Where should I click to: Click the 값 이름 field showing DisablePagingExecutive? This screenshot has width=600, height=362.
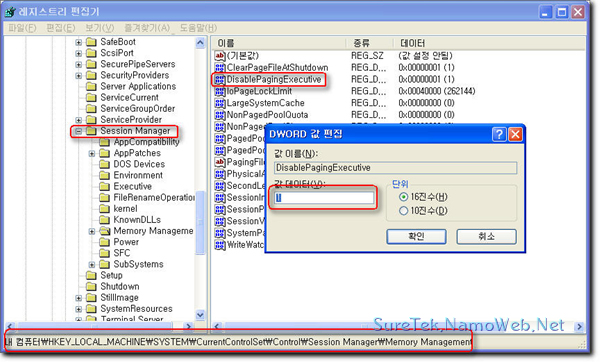click(395, 168)
